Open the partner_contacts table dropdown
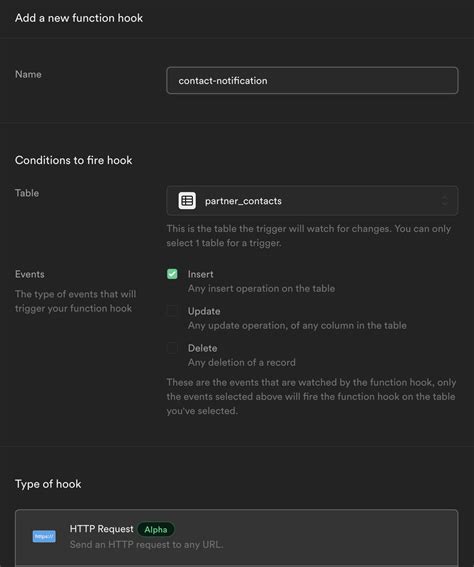 click(312, 201)
